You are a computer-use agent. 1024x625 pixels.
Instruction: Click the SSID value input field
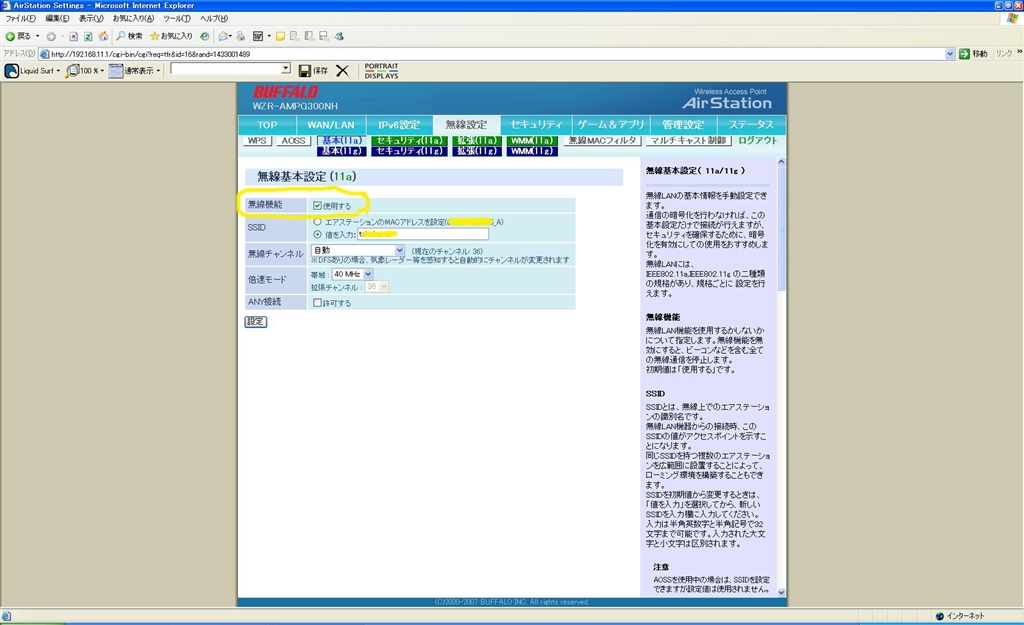(x=423, y=234)
